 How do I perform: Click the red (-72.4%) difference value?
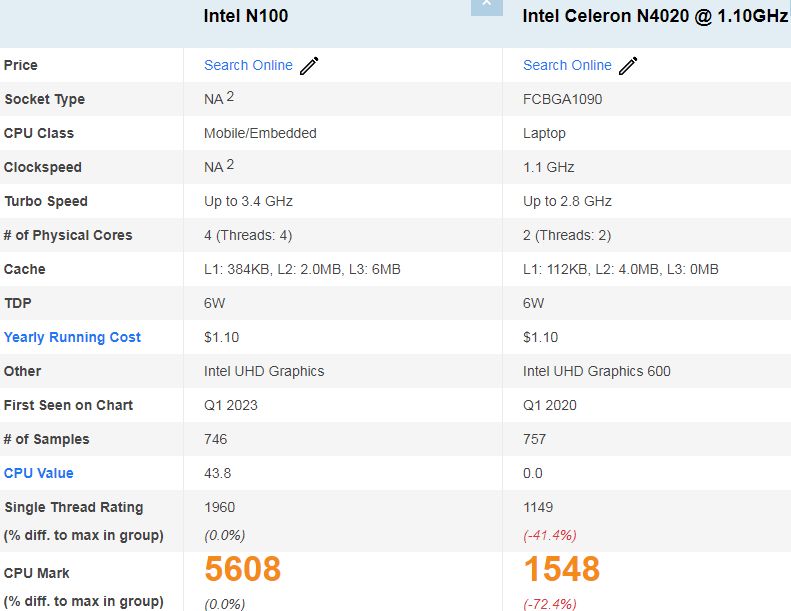pyautogui.click(x=549, y=603)
